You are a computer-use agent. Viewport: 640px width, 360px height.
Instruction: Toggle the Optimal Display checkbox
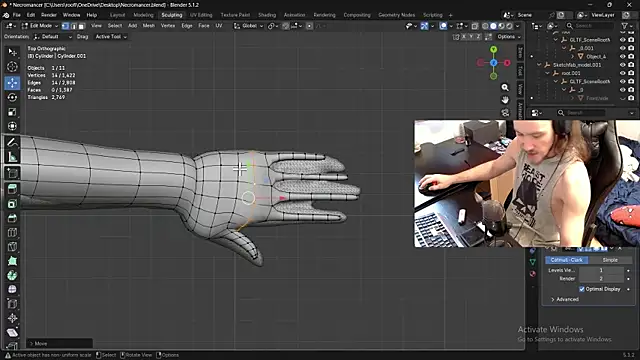point(582,289)
